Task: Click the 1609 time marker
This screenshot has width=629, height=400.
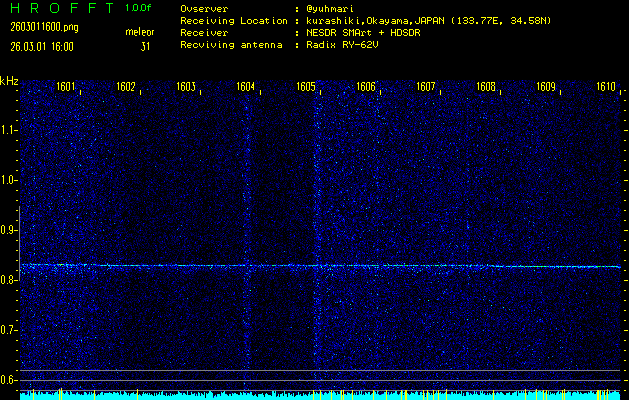Action: [546, 86]
